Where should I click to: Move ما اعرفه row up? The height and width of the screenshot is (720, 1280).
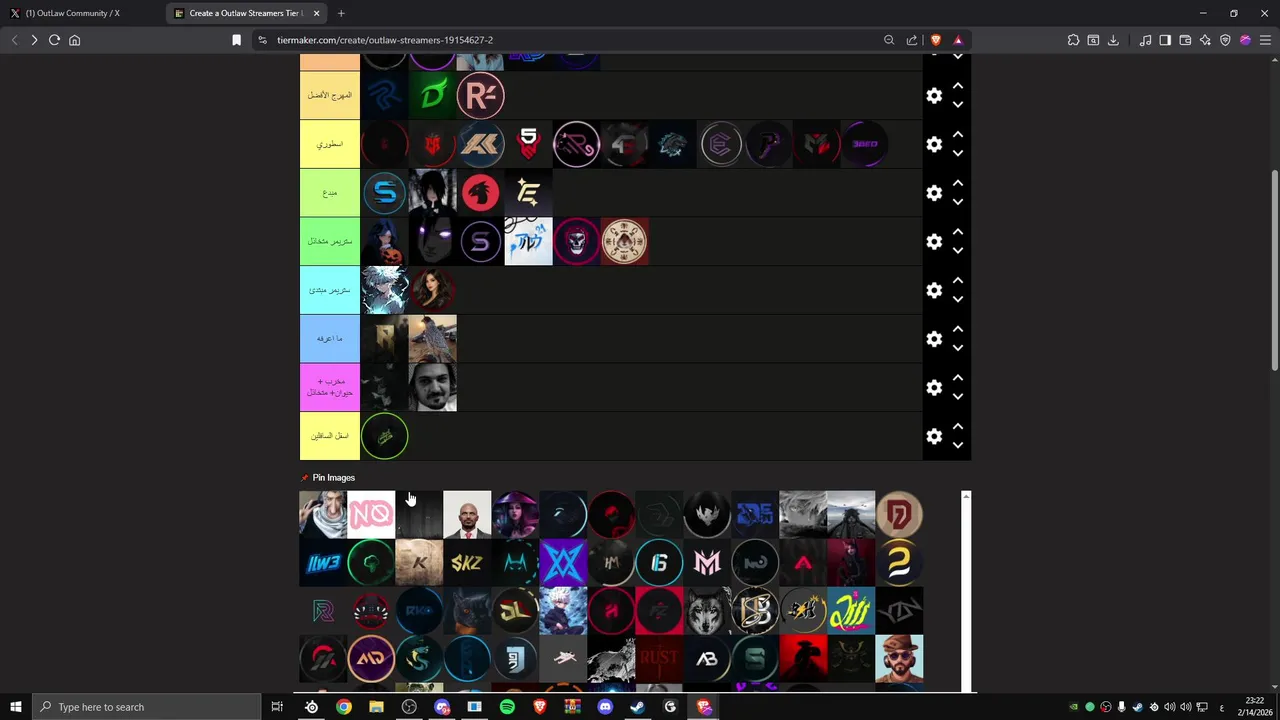pos(958,329)
